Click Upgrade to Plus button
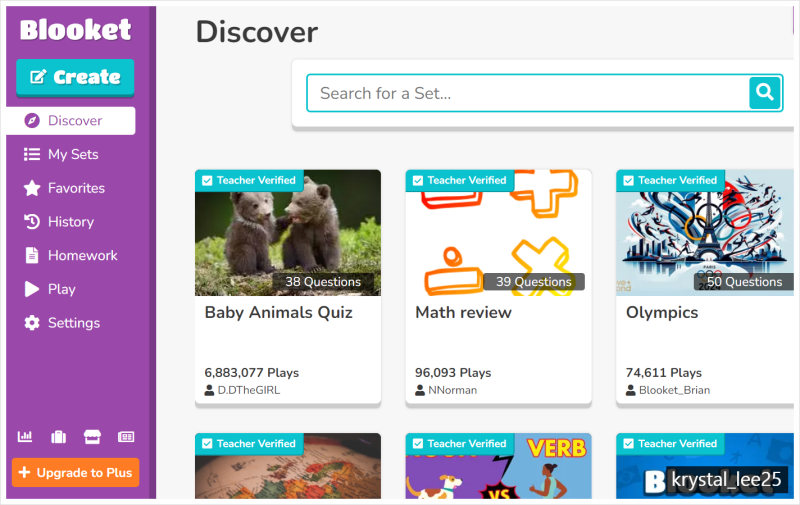Image resolution: width=800 pixels, height=505 pixels. pos(76,472)
